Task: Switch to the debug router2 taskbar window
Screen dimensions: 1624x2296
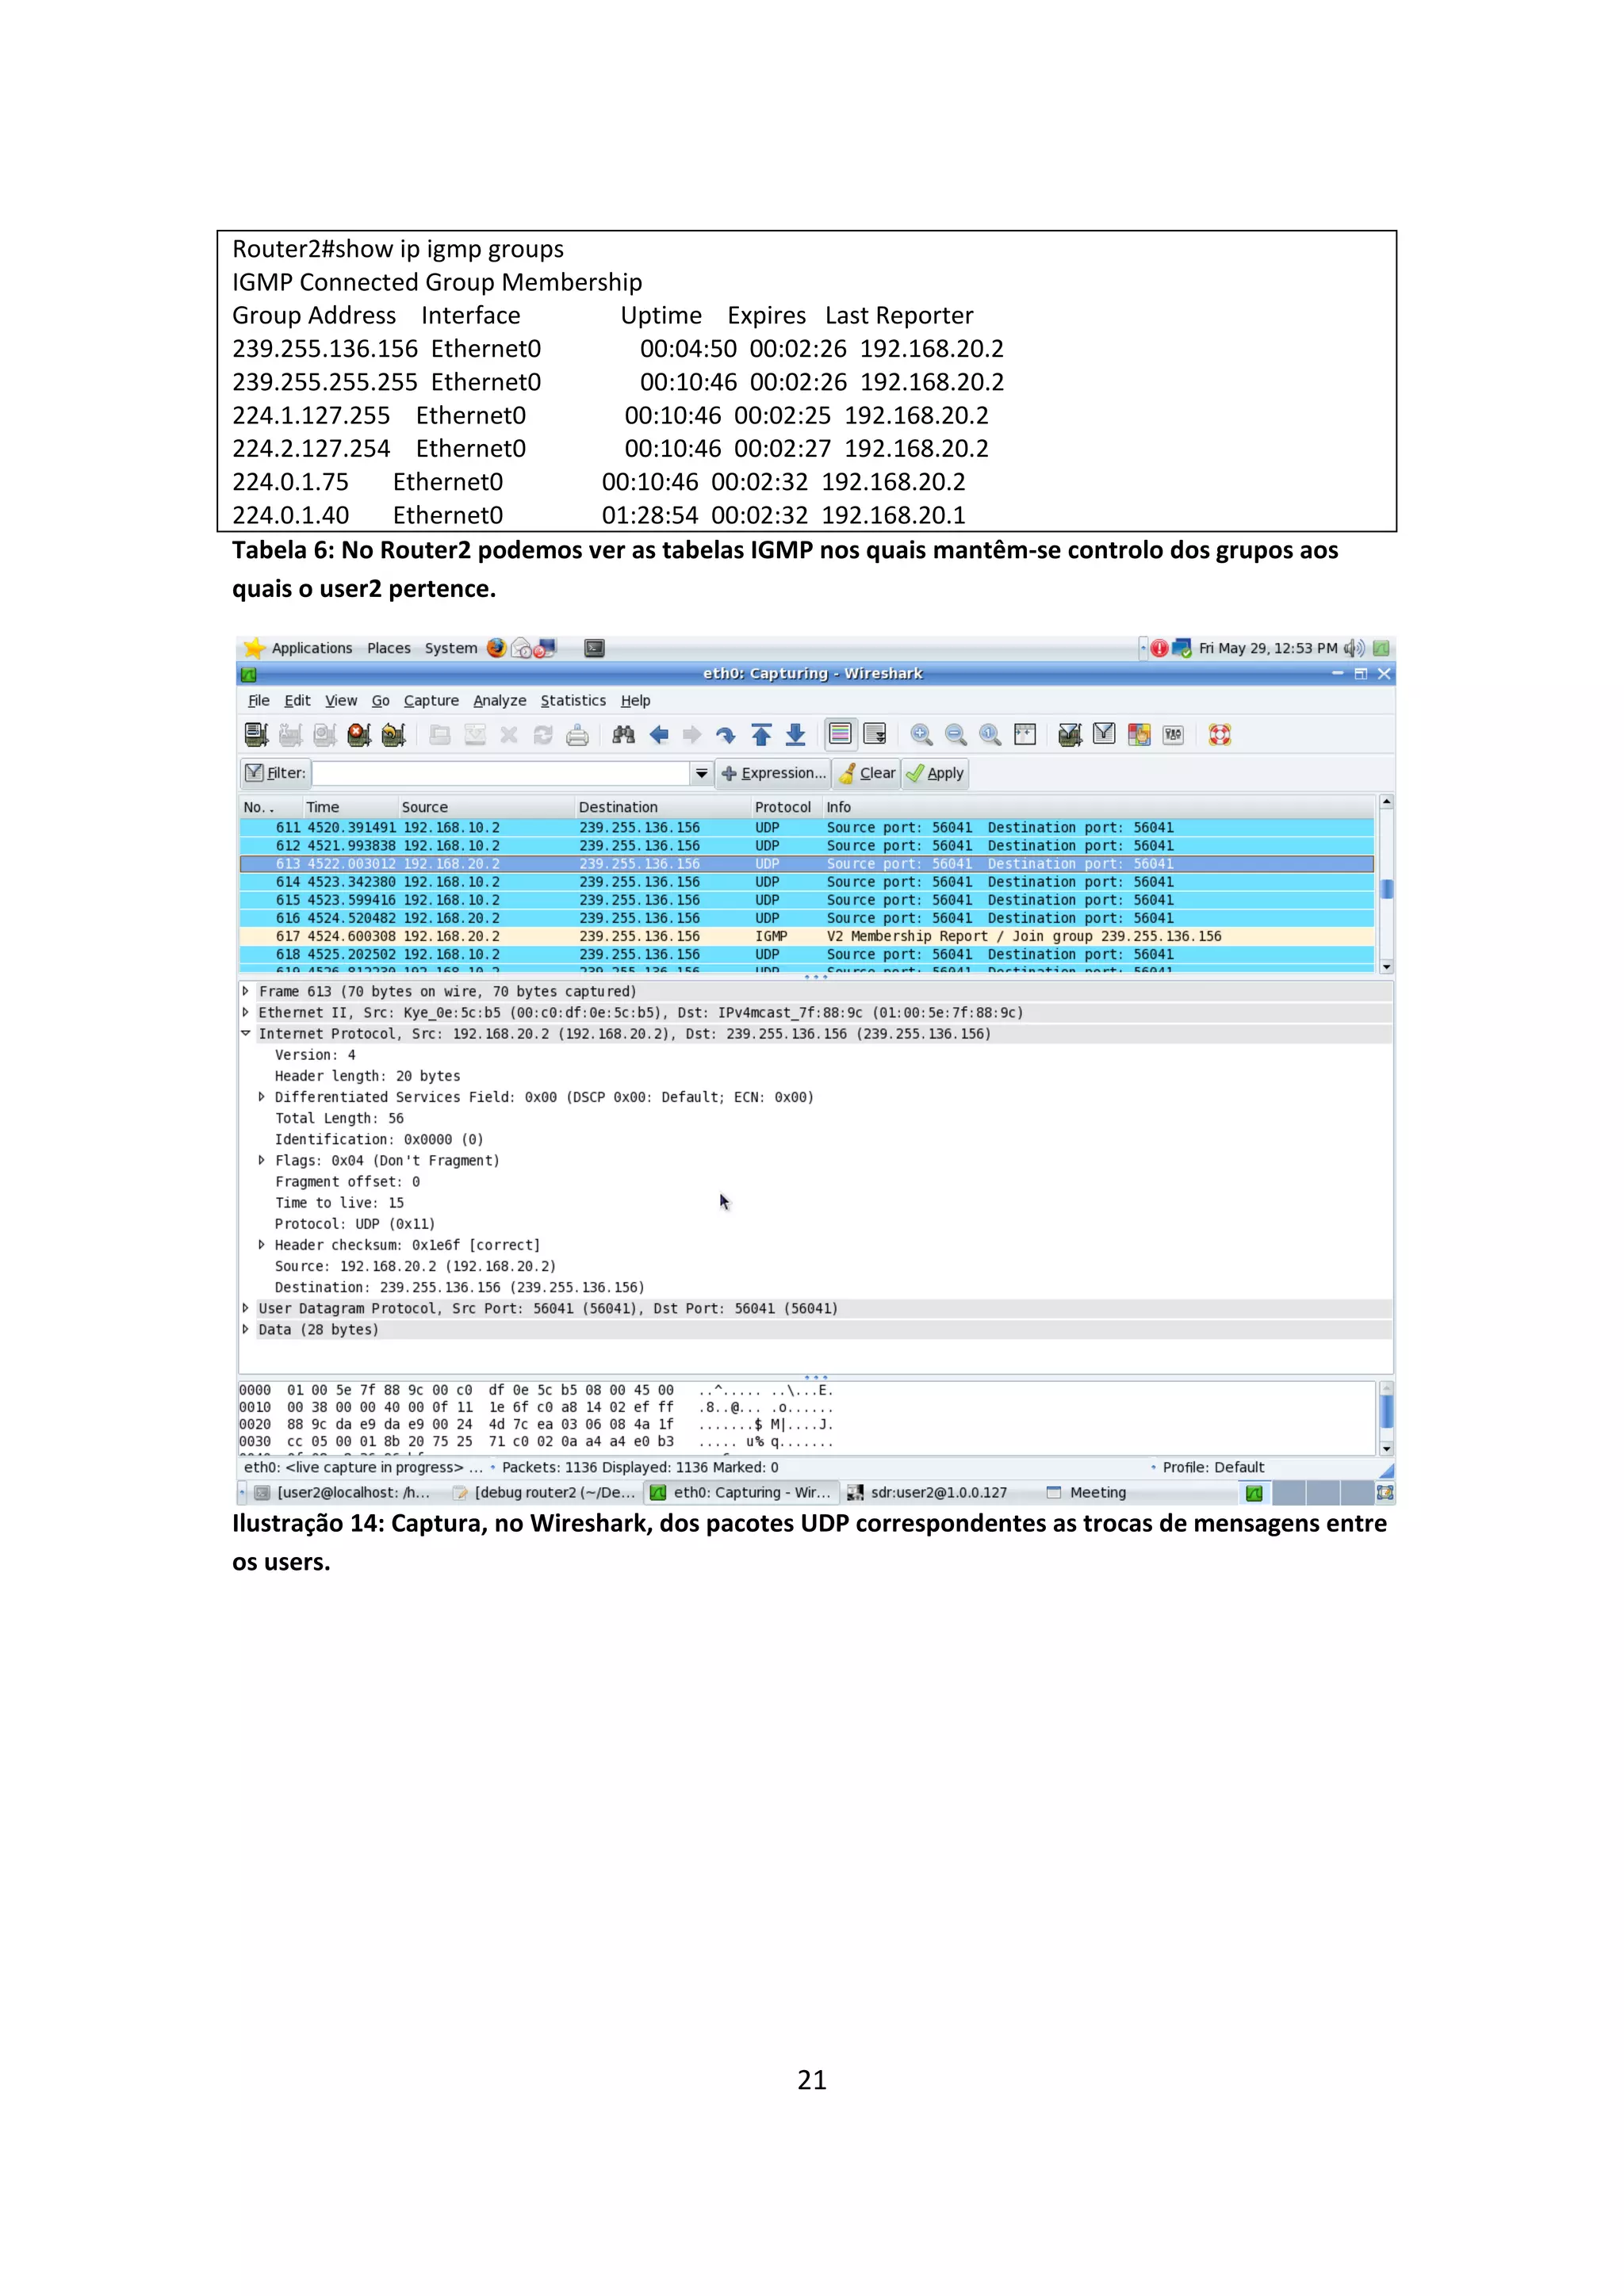Action: pyautogui.click(x=544, y=1493)
